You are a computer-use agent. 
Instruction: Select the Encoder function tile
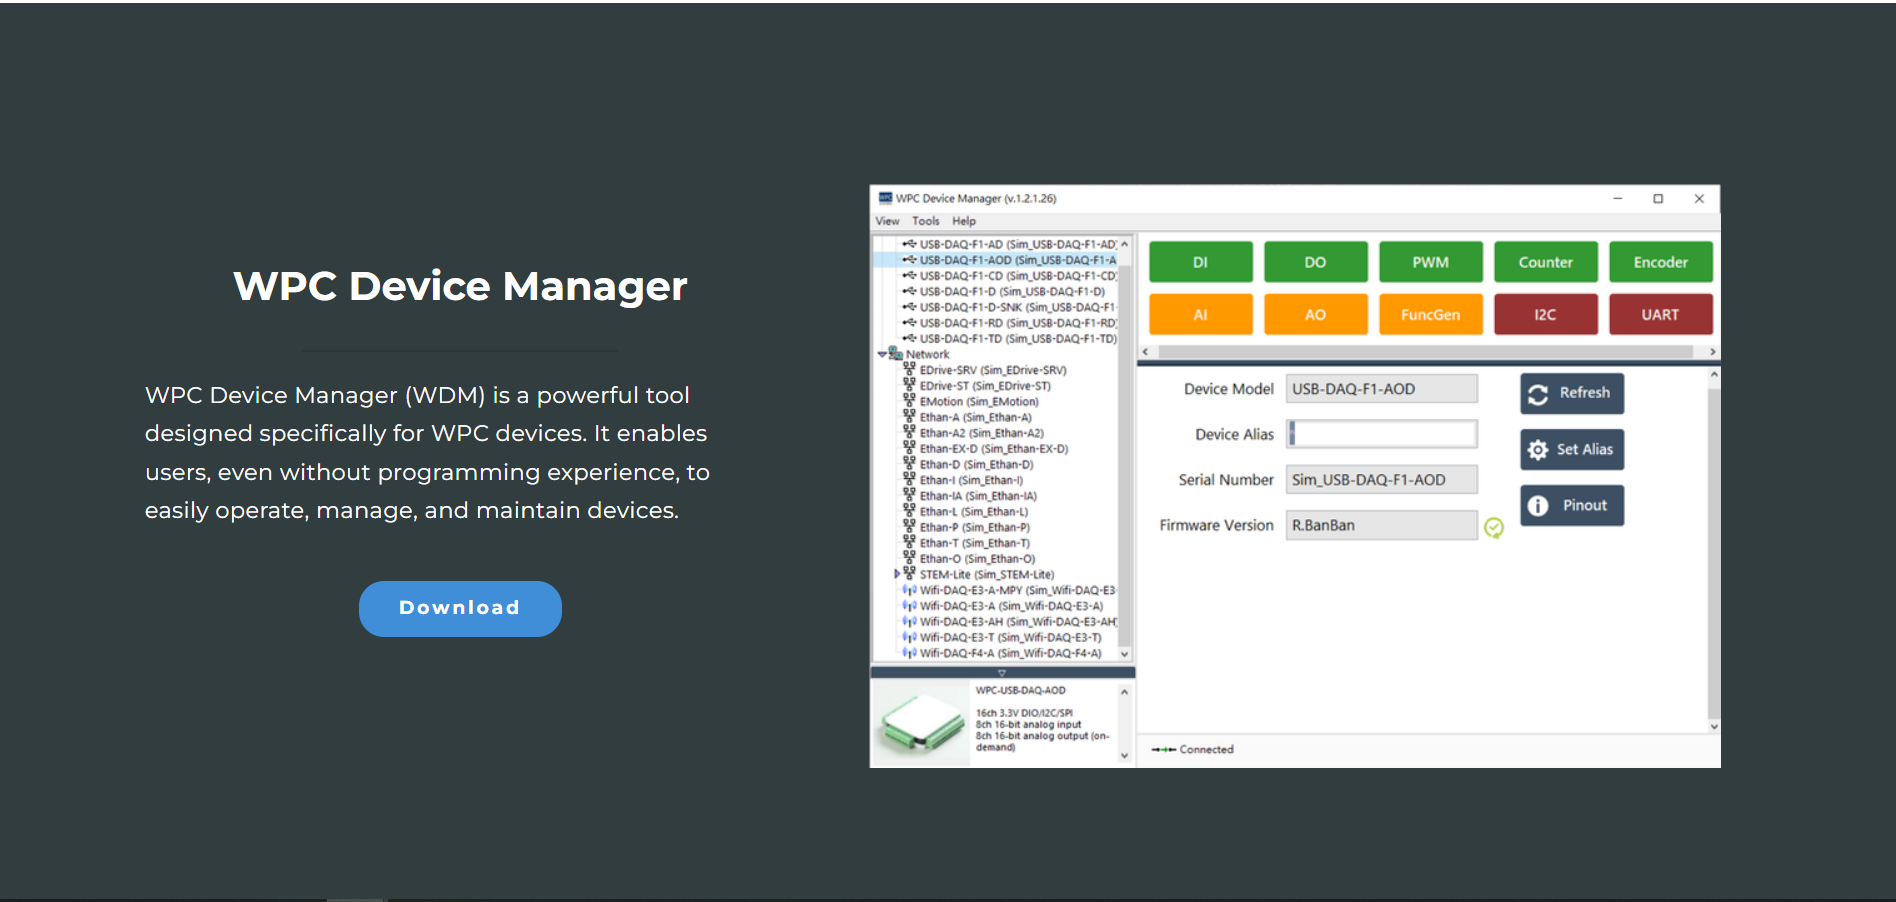[x=1660, y=261]
